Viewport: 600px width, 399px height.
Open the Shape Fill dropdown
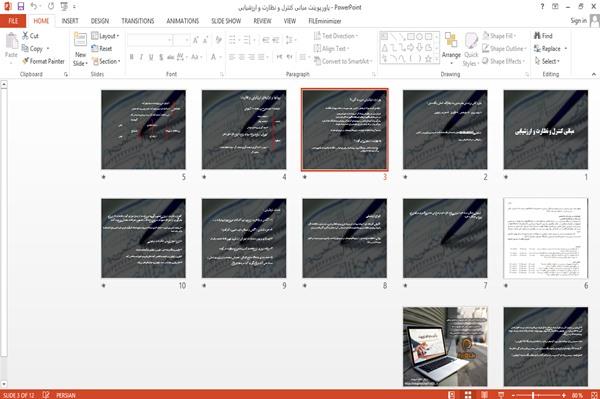click(499, 36)
